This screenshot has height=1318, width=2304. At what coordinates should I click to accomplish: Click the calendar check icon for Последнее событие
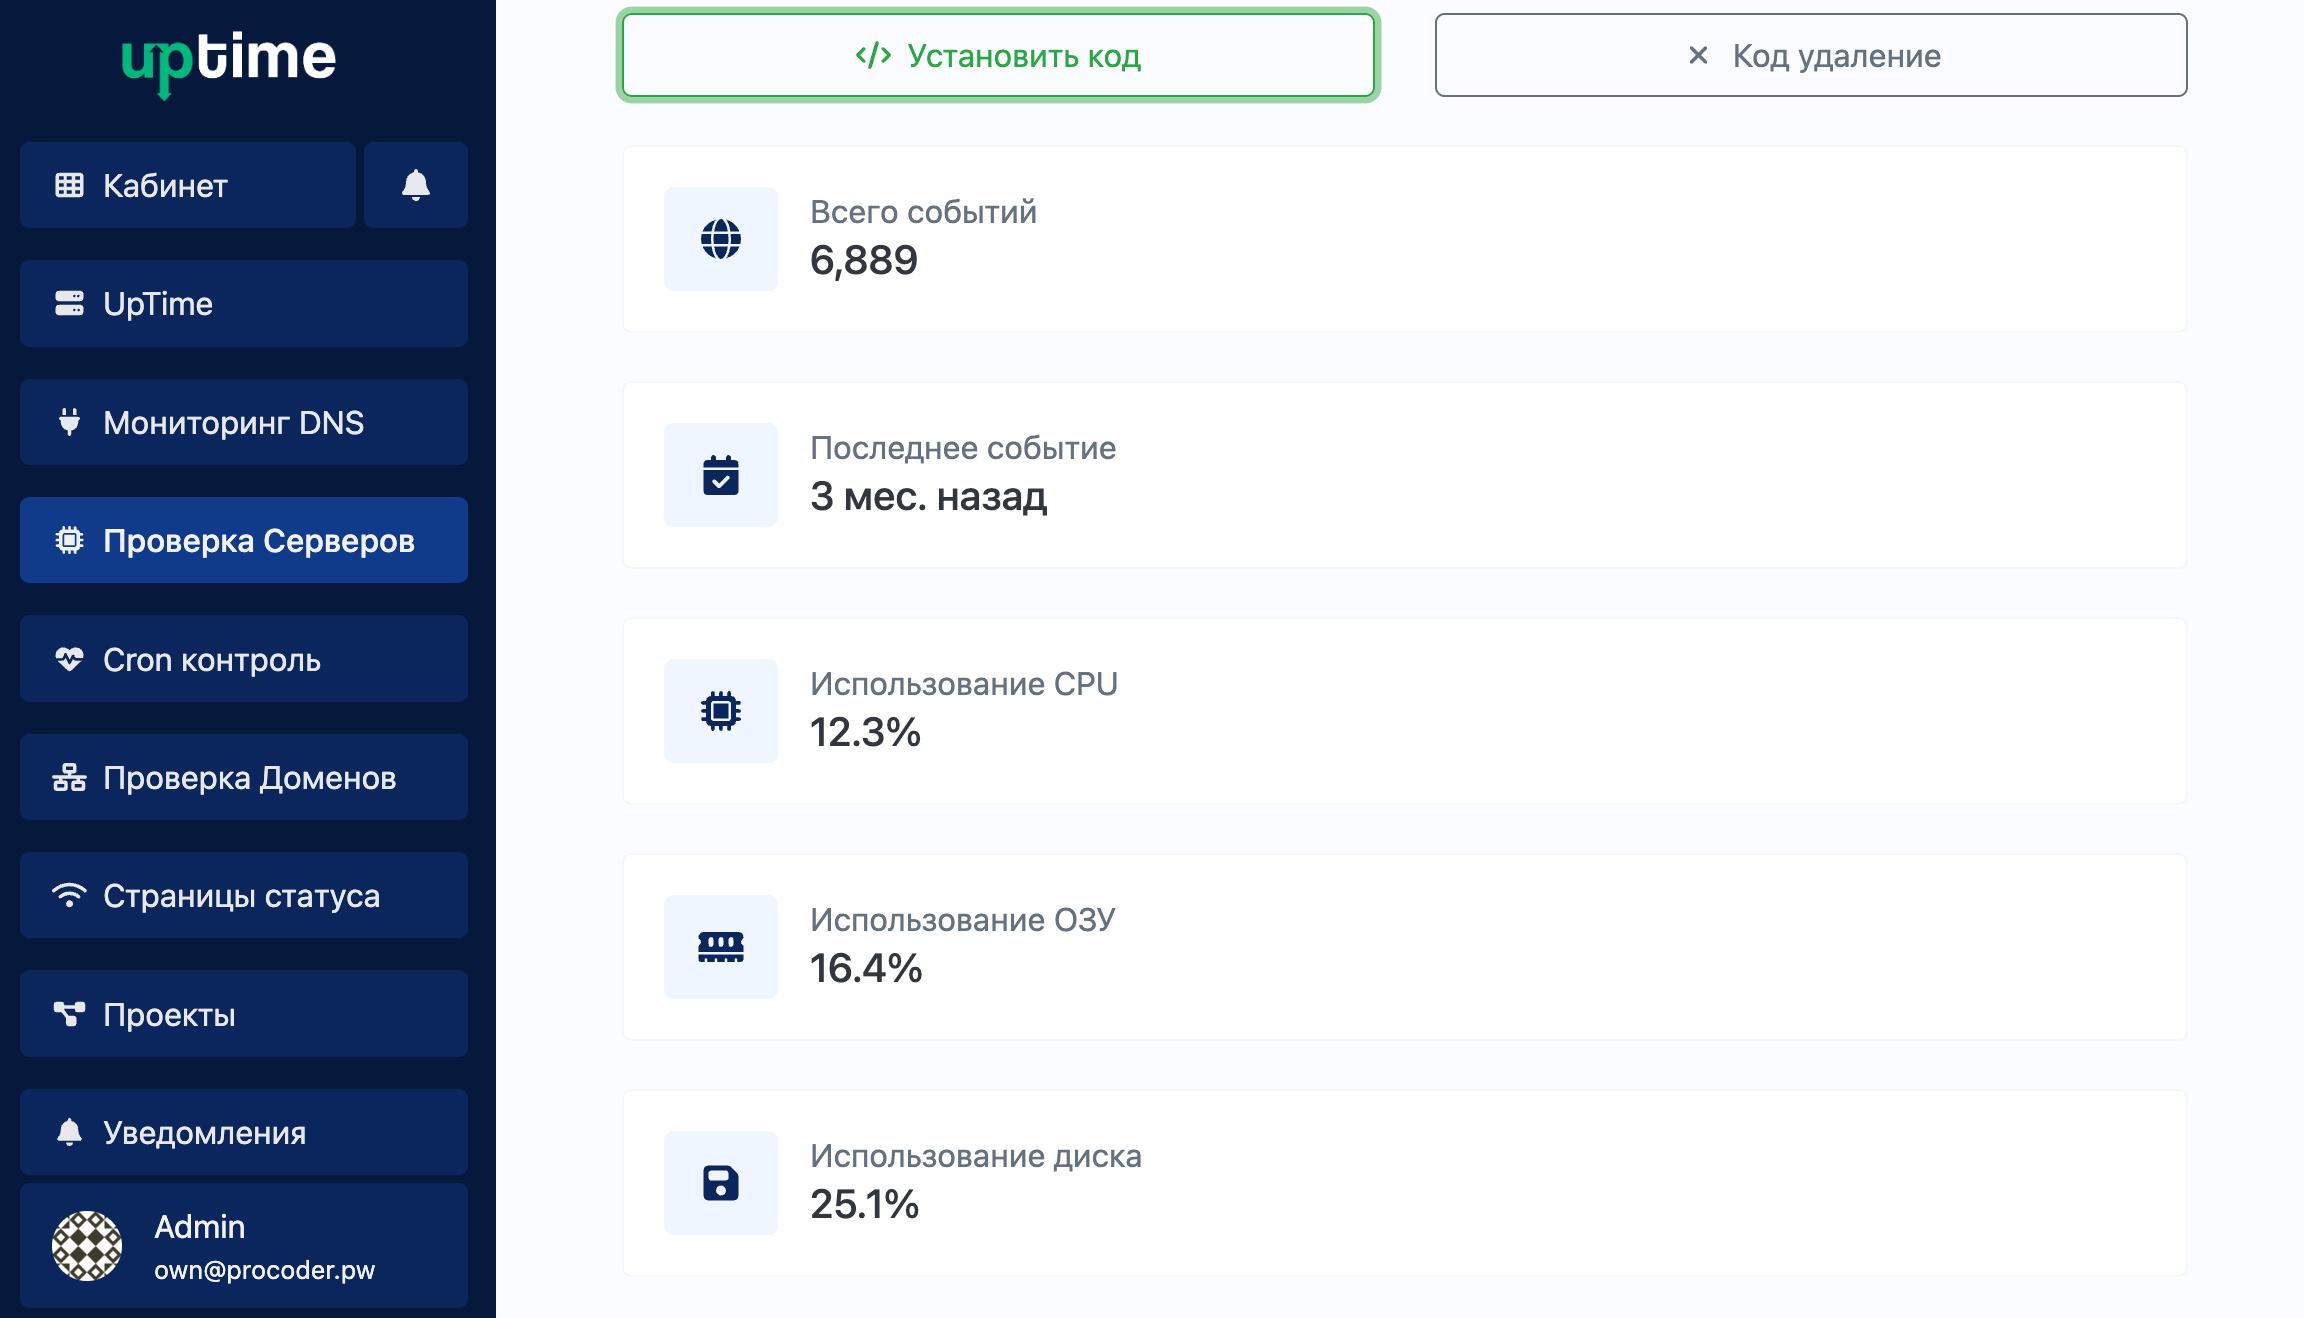[720, 475]
